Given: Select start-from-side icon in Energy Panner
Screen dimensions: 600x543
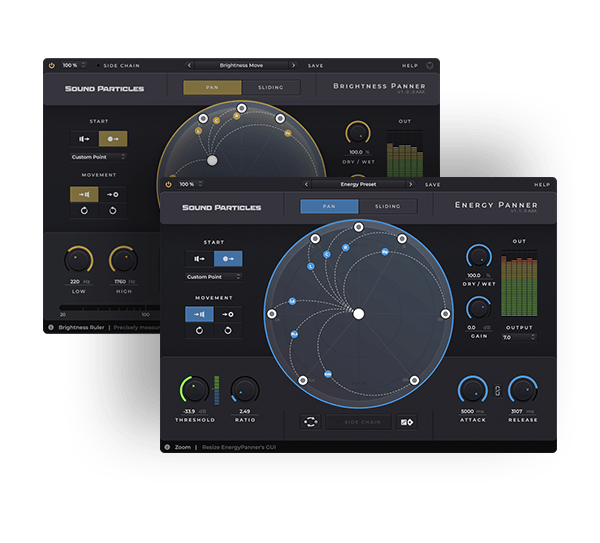Looking at the screenshot, I should [x=199, y=258].
